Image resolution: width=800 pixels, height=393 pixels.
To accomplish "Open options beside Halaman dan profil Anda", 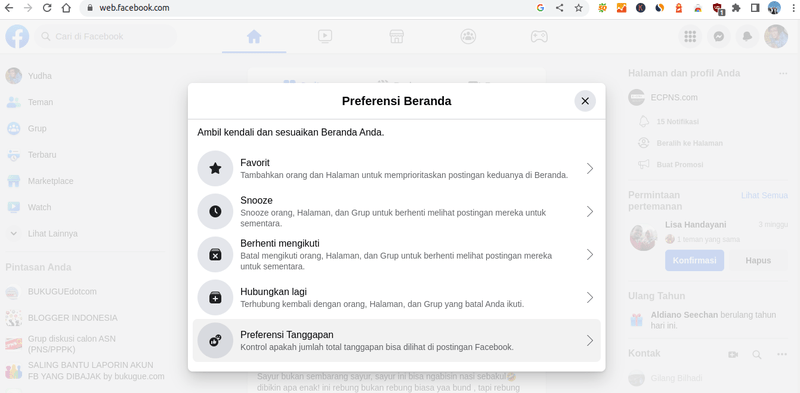I will 783,73.
